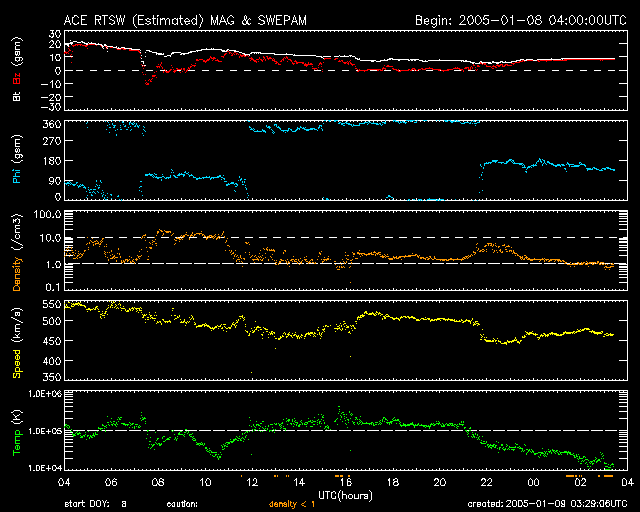Click the '180' tick on the Phi axis
The height and width of the screenshot is (512, 640).
(x=52, y=161)
